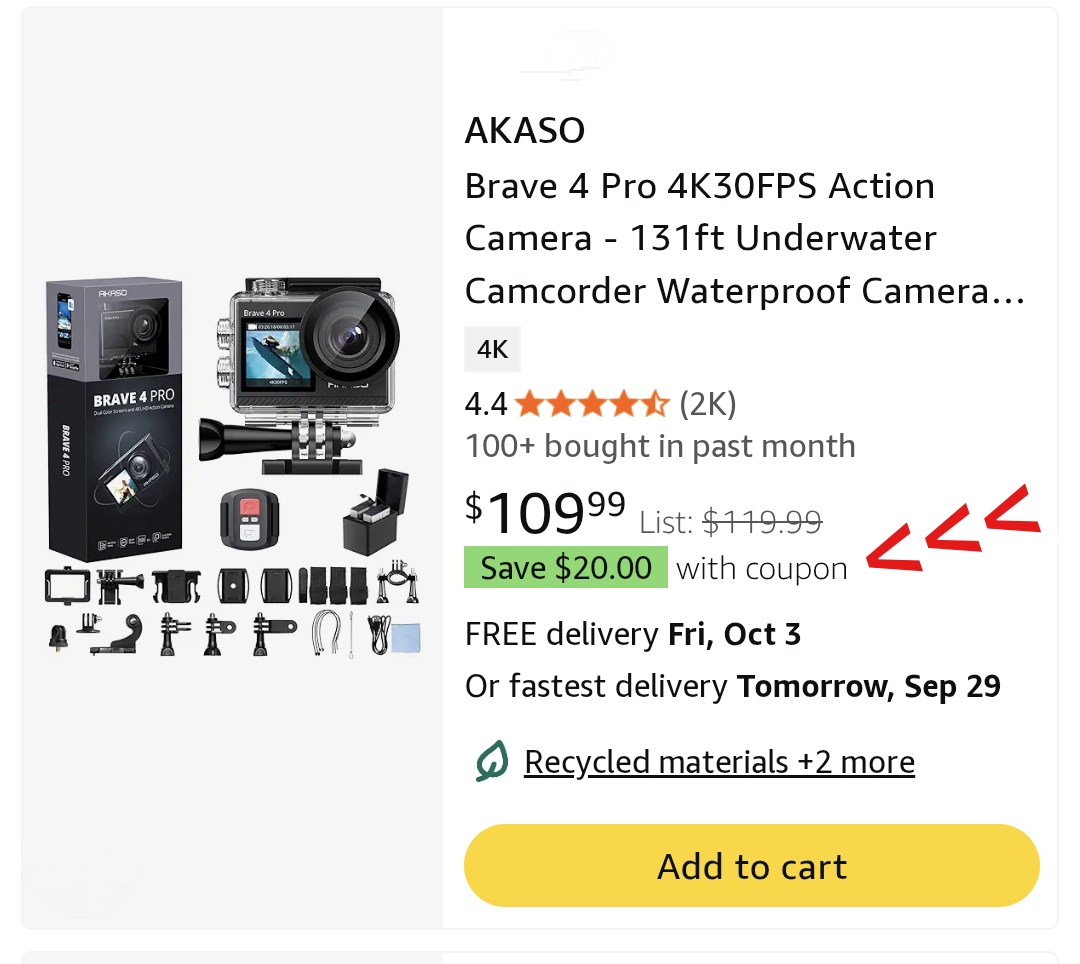
Task: Clip the Save $20.00 coupon badge
Action: (x=565, y=568)
